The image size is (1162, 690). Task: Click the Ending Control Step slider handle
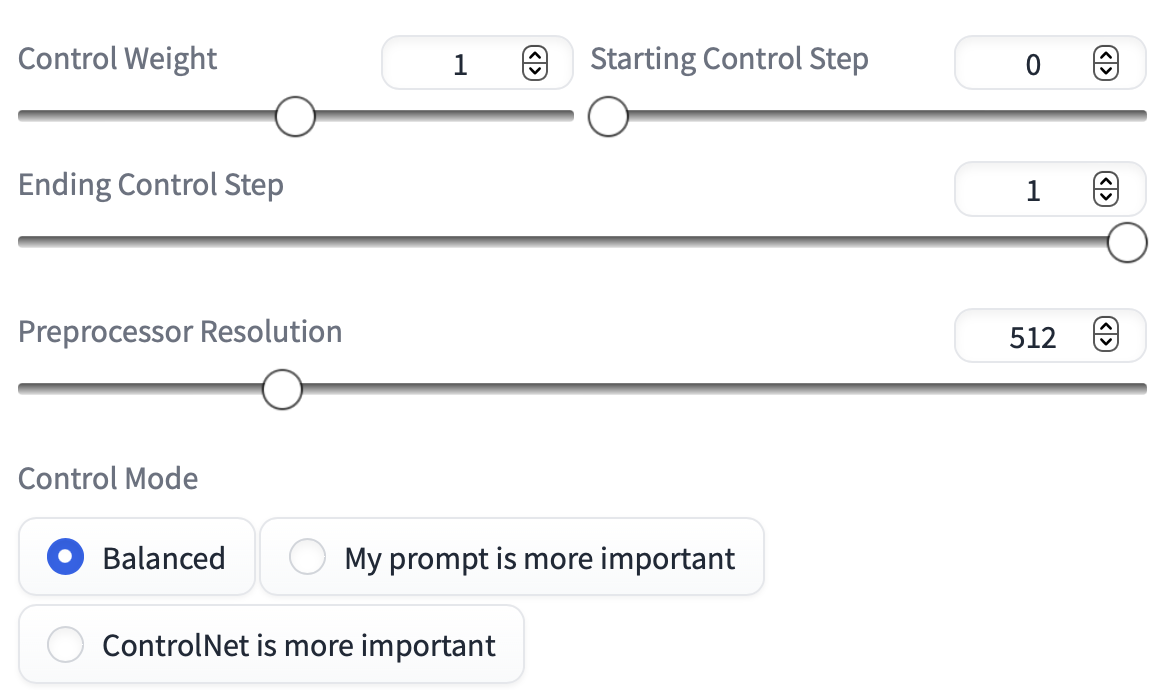(x=1127, y=242)
